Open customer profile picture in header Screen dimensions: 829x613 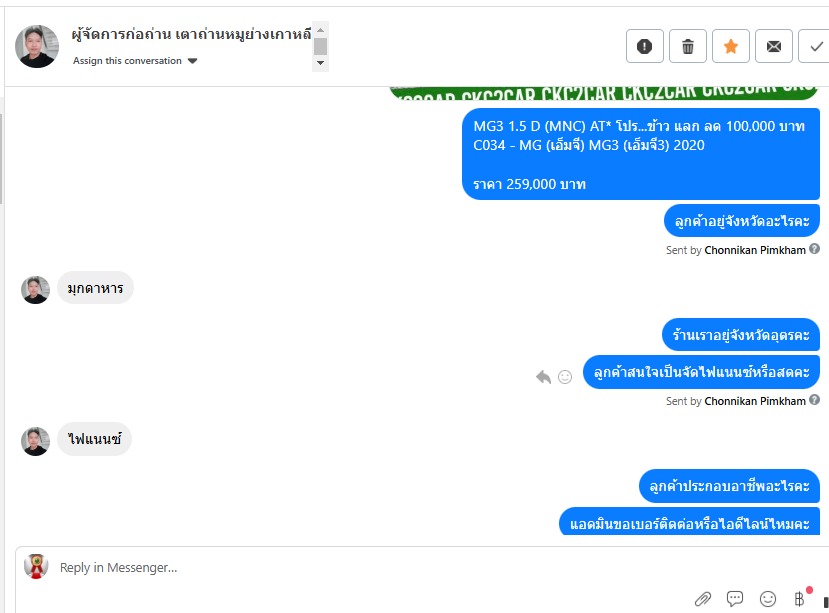click(37, 46)
